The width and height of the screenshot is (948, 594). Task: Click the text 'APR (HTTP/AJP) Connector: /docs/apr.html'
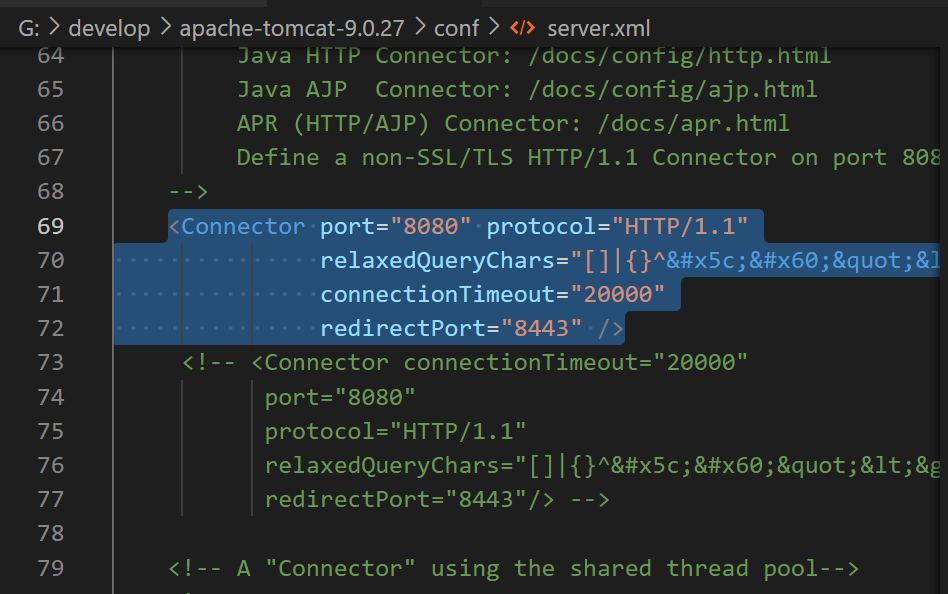513,123
